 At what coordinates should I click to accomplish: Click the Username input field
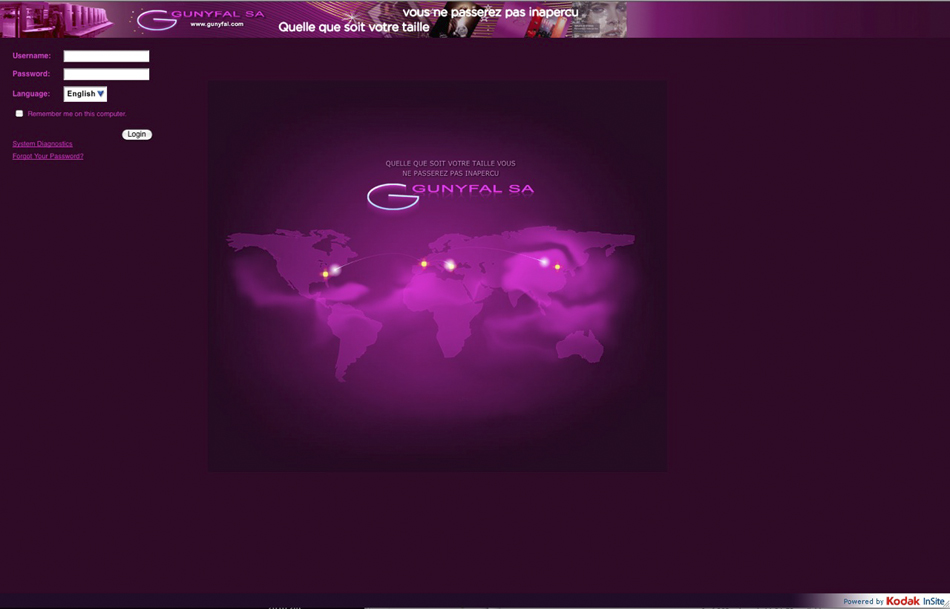[107, 56]
